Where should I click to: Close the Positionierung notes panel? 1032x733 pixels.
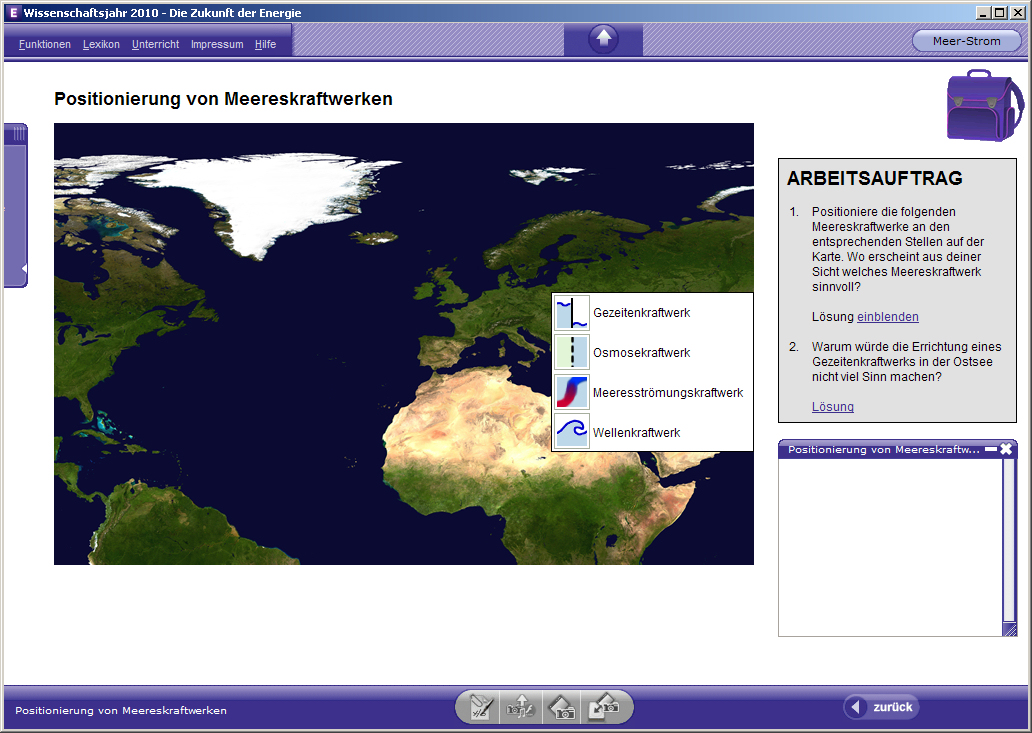pyautogui.click(x=1006, y=449)
